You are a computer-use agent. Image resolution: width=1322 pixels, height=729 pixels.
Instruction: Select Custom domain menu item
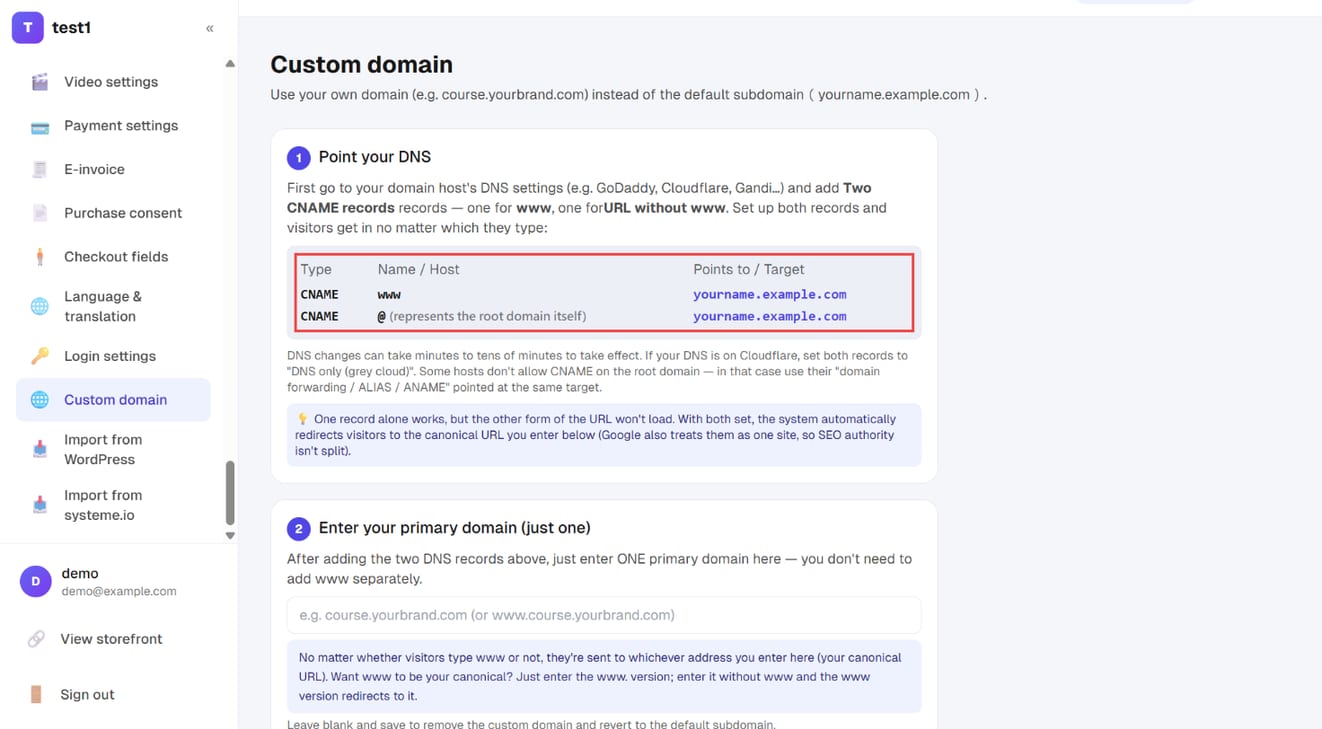[x=113, y=400]
